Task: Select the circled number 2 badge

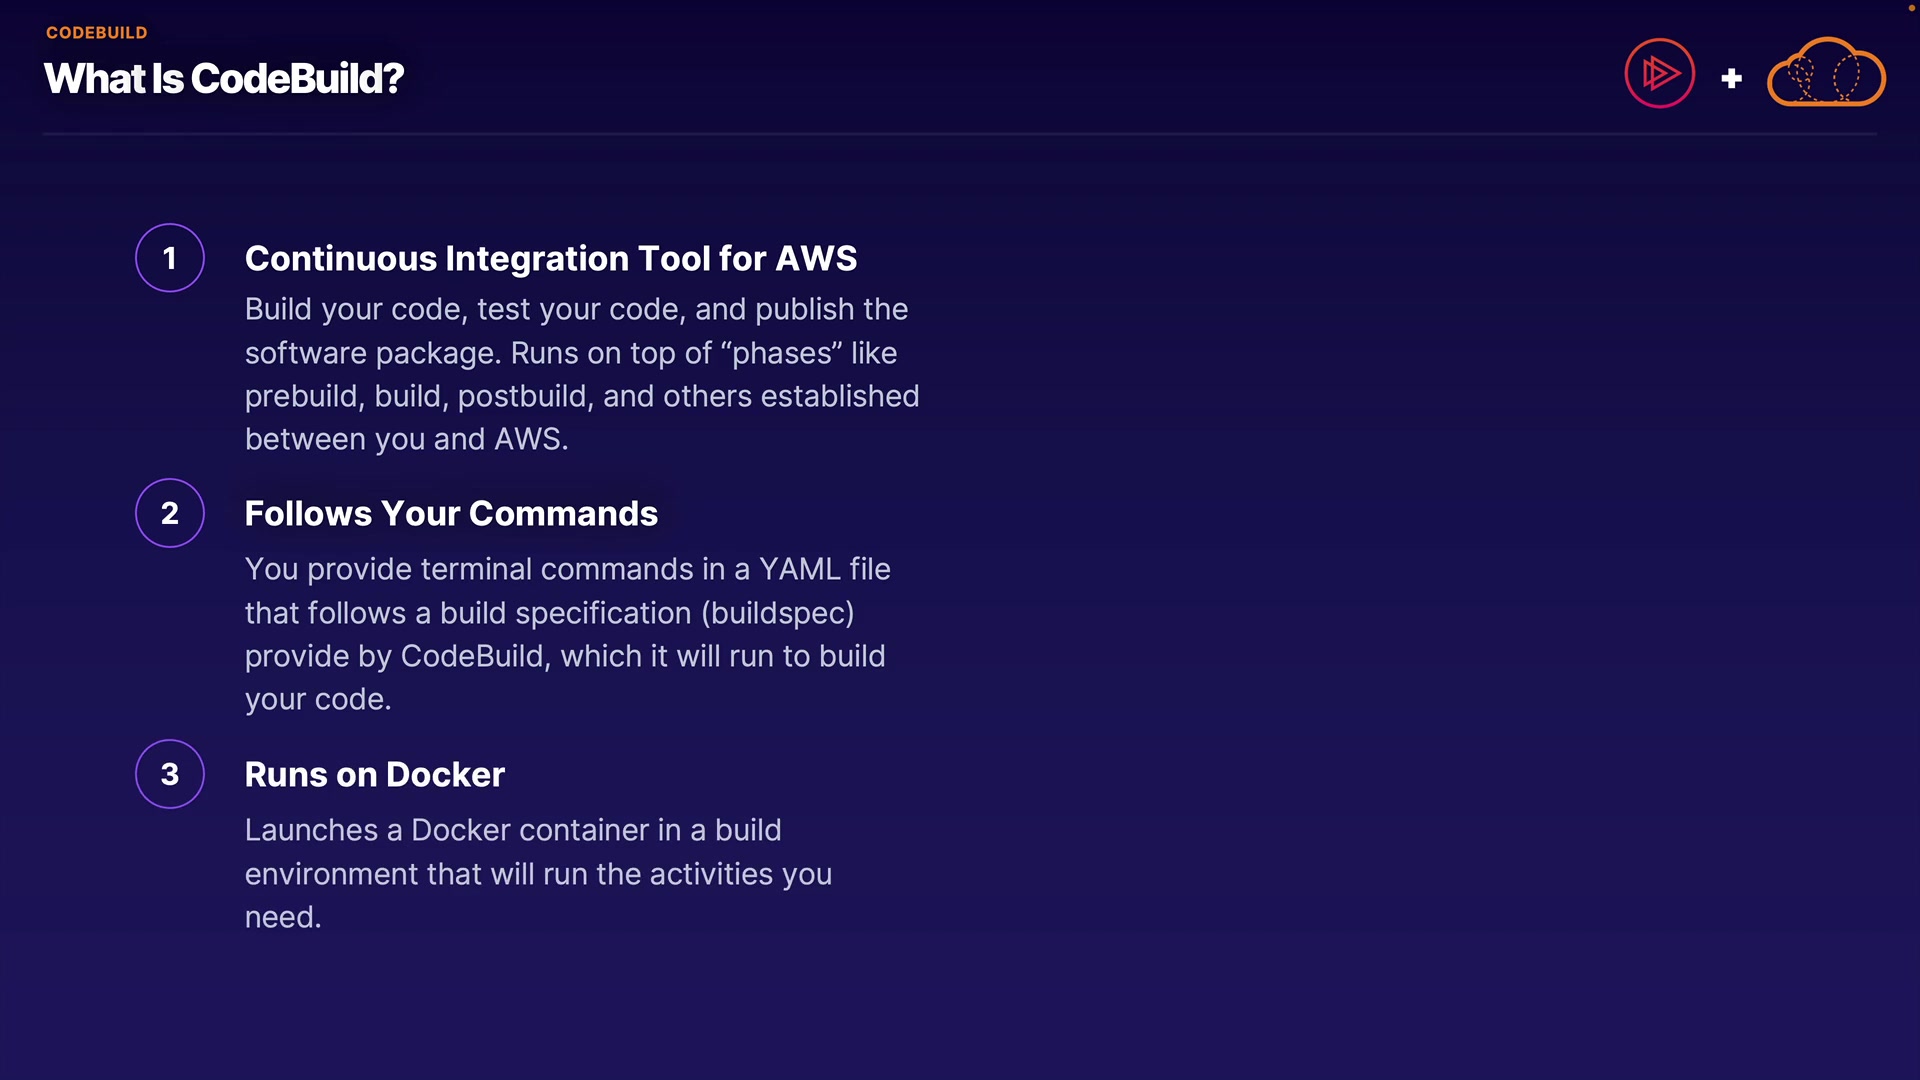Action: point(170,513)
